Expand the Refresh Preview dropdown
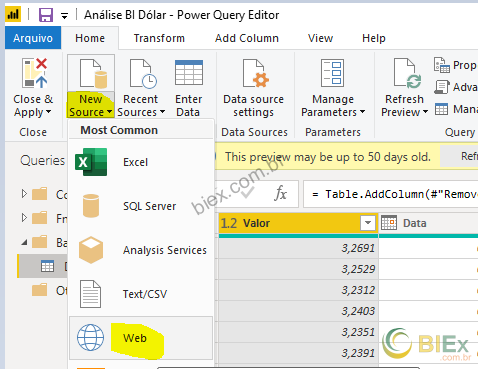This screenshot has width=478, height=369. pos(425,112)
